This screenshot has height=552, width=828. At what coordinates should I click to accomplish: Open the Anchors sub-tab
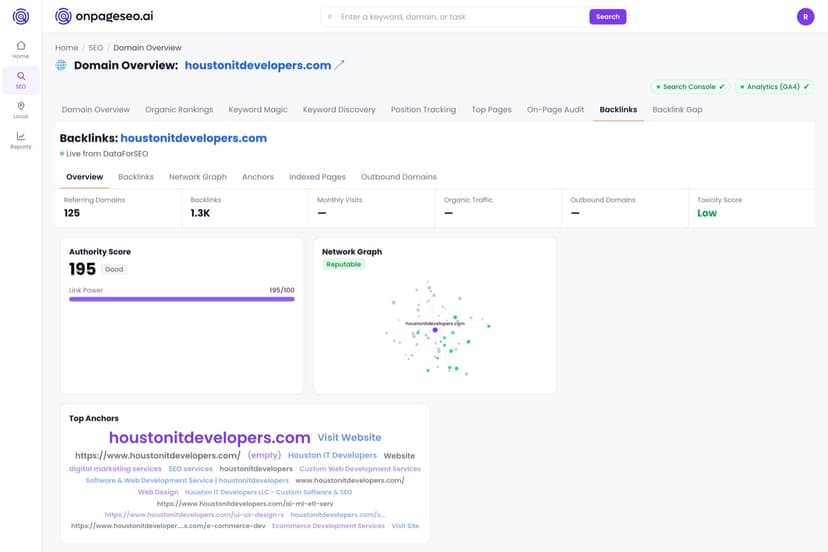click(x=258, y=177)
